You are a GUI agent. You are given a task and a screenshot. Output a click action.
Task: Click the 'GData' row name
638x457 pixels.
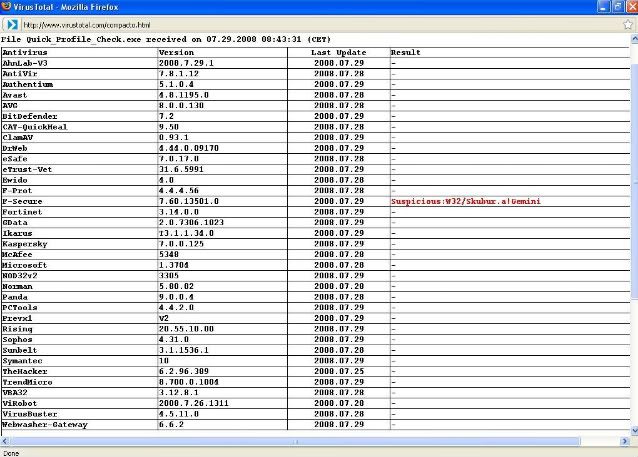coord(15,222)
